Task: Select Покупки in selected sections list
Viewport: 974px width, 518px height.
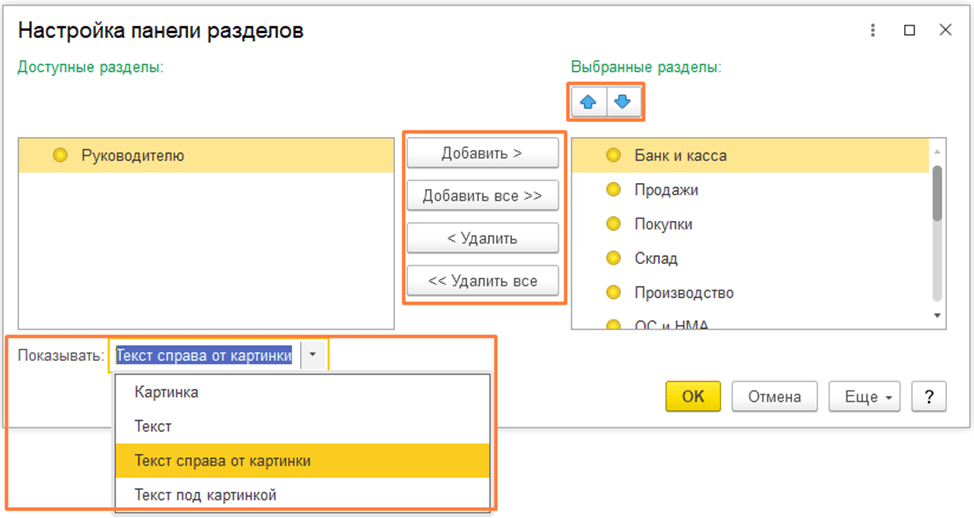Action: [x=664, y=224]
